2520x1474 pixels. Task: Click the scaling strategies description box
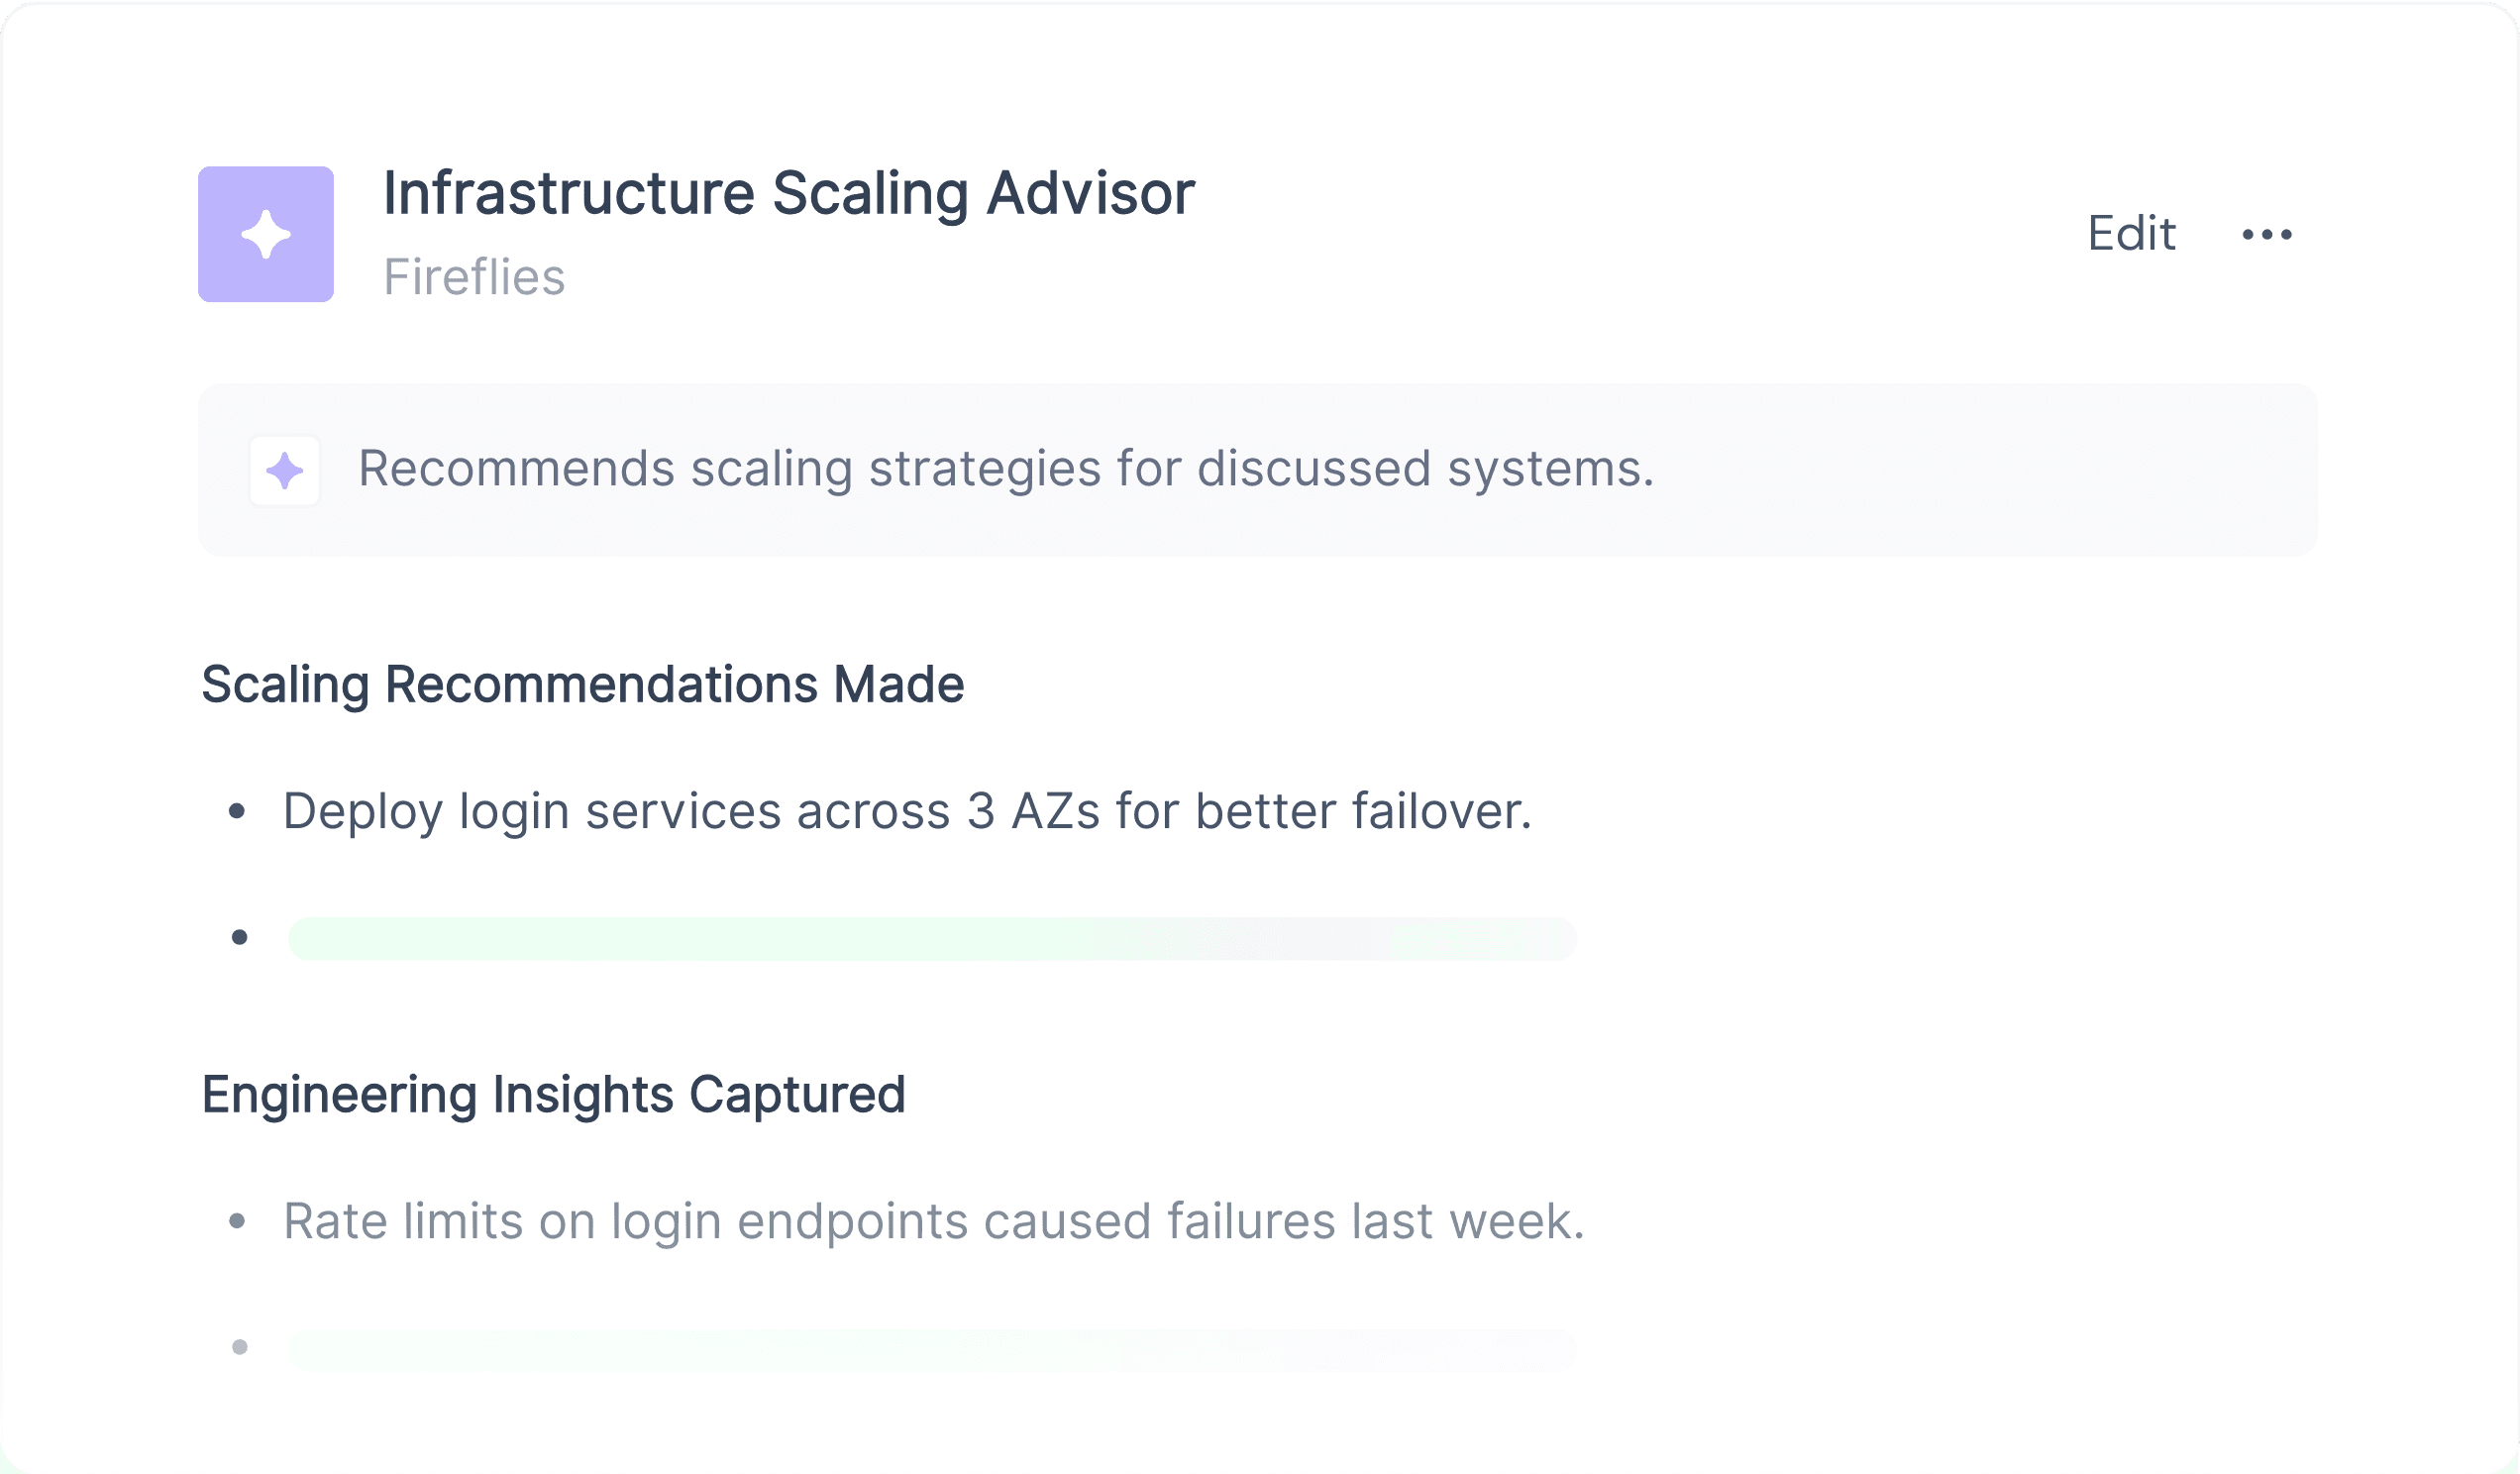point(1258,470)
